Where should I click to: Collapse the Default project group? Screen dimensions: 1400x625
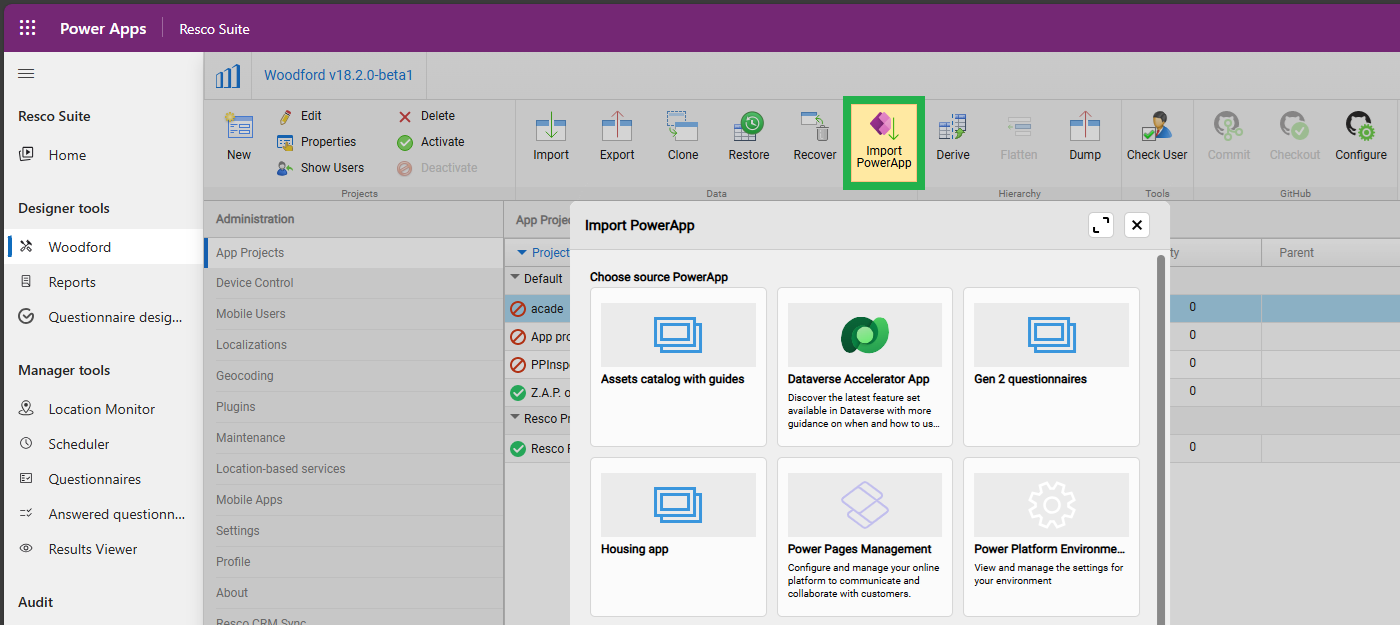tap(516, 278)
